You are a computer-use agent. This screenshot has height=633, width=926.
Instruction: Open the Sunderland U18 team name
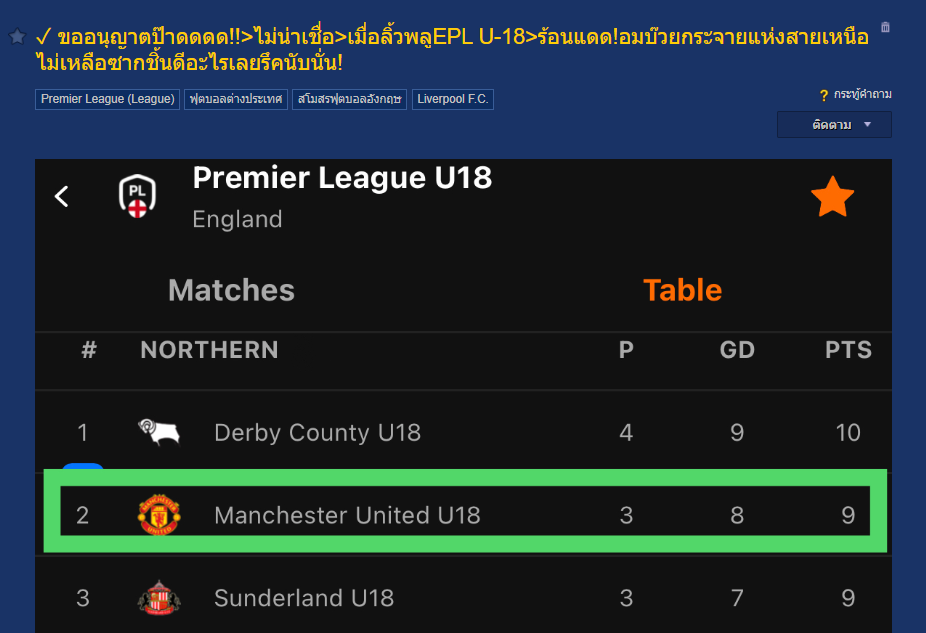pyautogui.click(x=304, y=598)
